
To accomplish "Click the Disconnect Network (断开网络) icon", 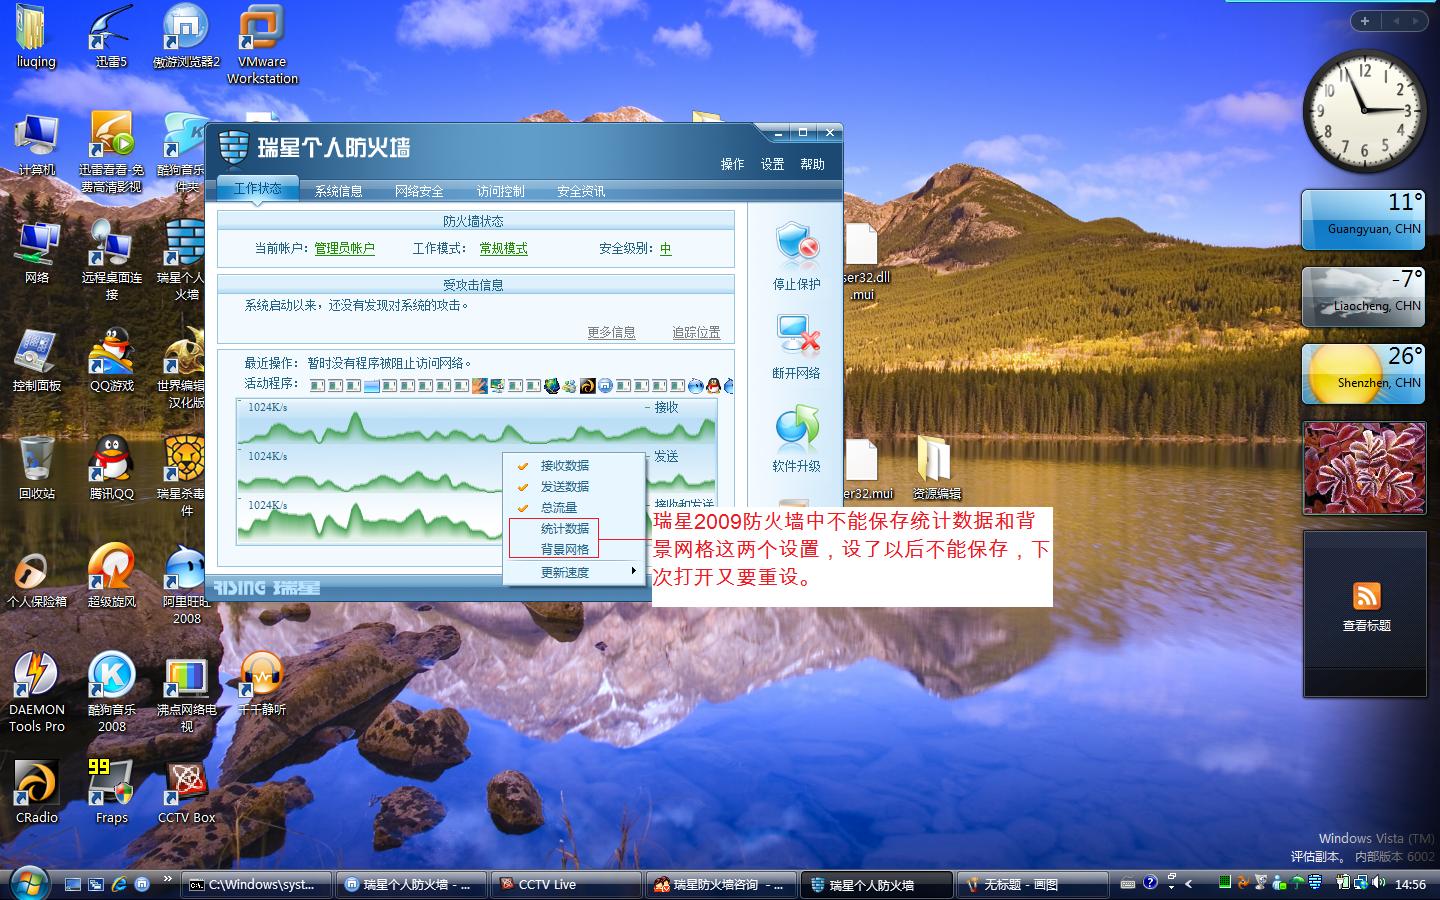I will tap(797, 336).
